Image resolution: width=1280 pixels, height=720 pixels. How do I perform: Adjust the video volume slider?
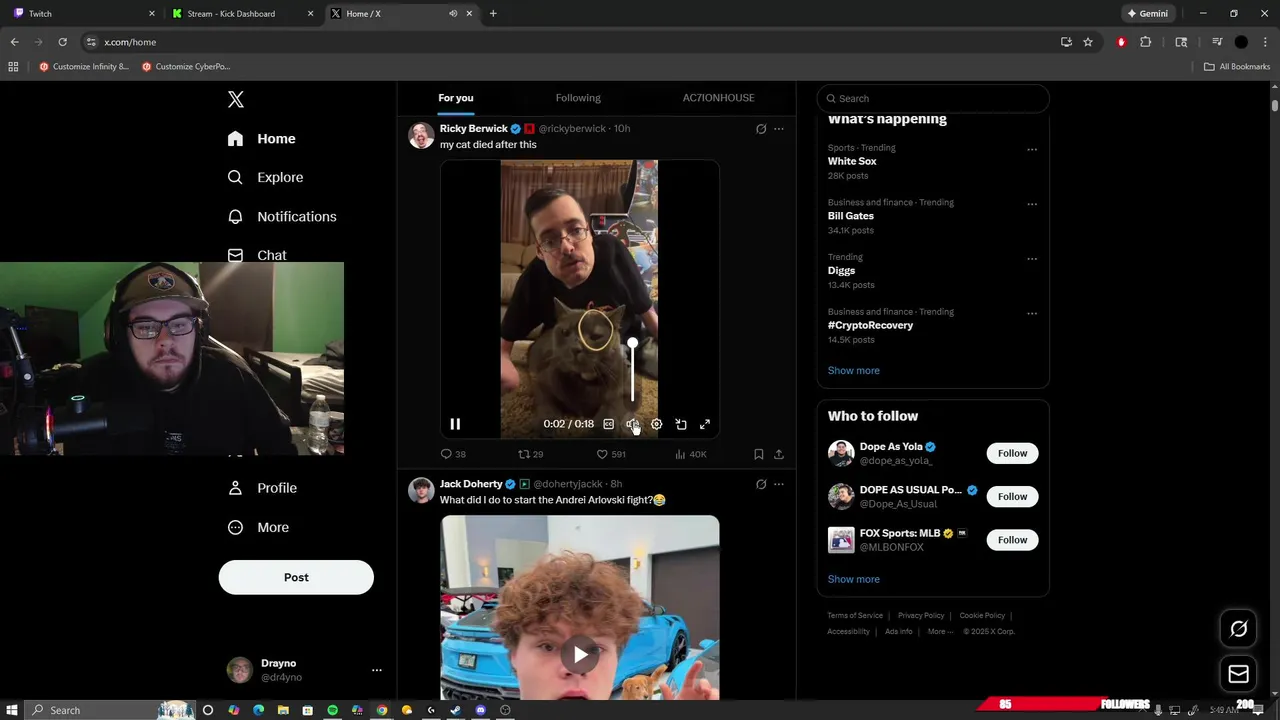[632, 370]
